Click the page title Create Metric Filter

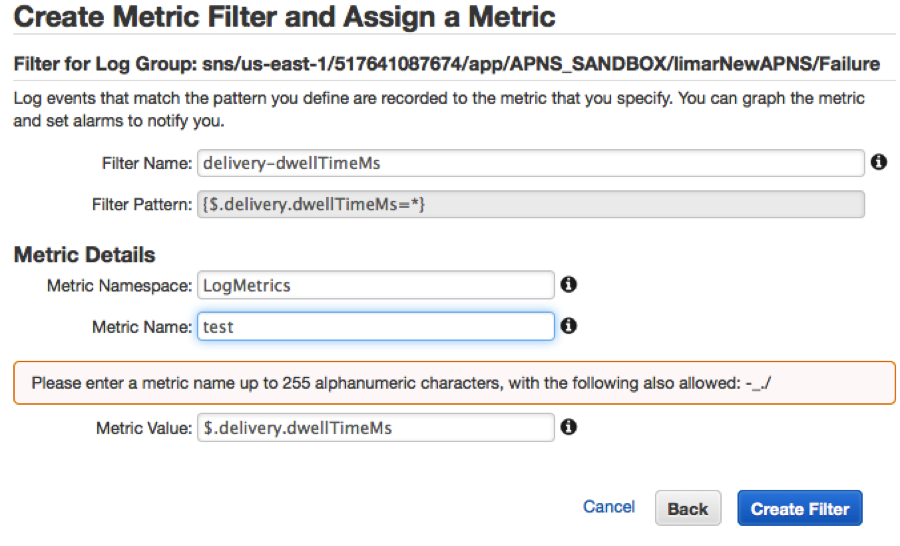point(285,17)
